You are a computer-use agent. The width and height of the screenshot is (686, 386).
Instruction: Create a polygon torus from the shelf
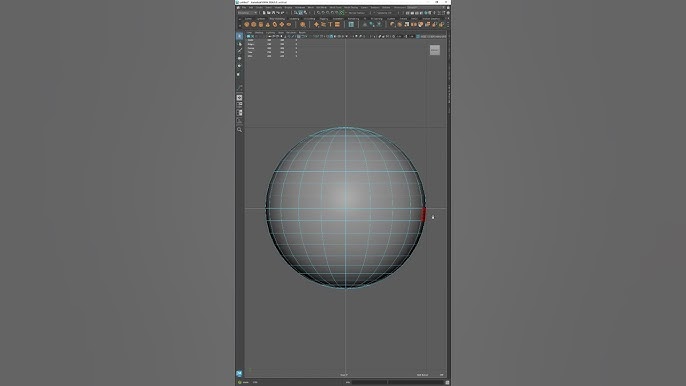(275, 25)
